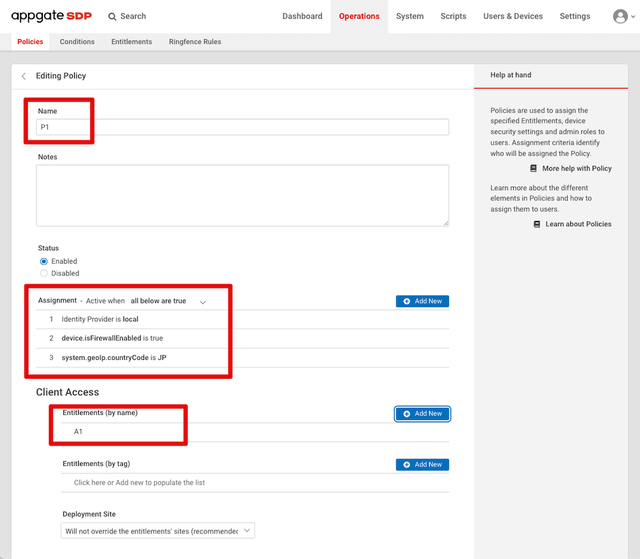
Task: Click the Search magnifier icon
Action: point(112,16)
